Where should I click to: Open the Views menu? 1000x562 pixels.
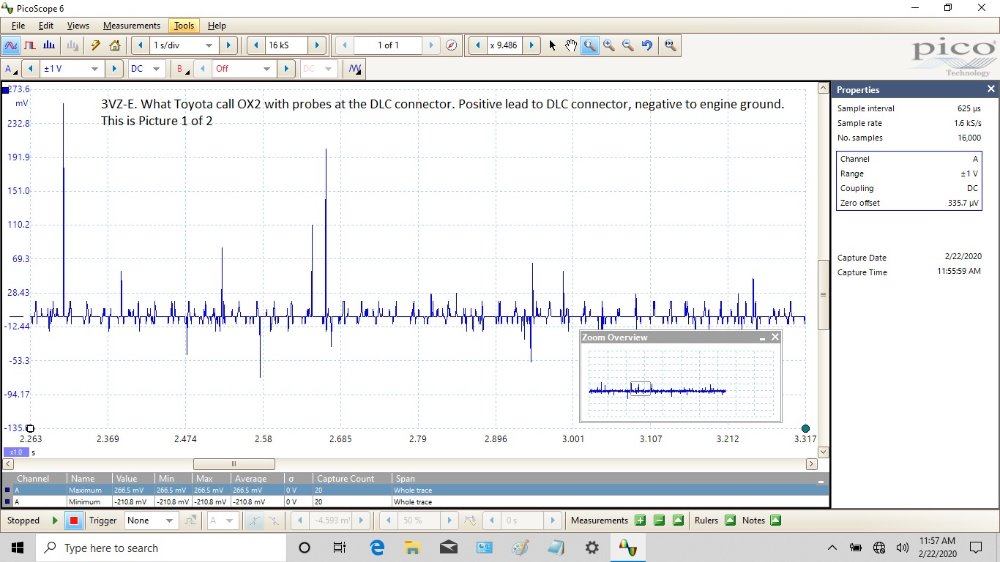(78, 26)
